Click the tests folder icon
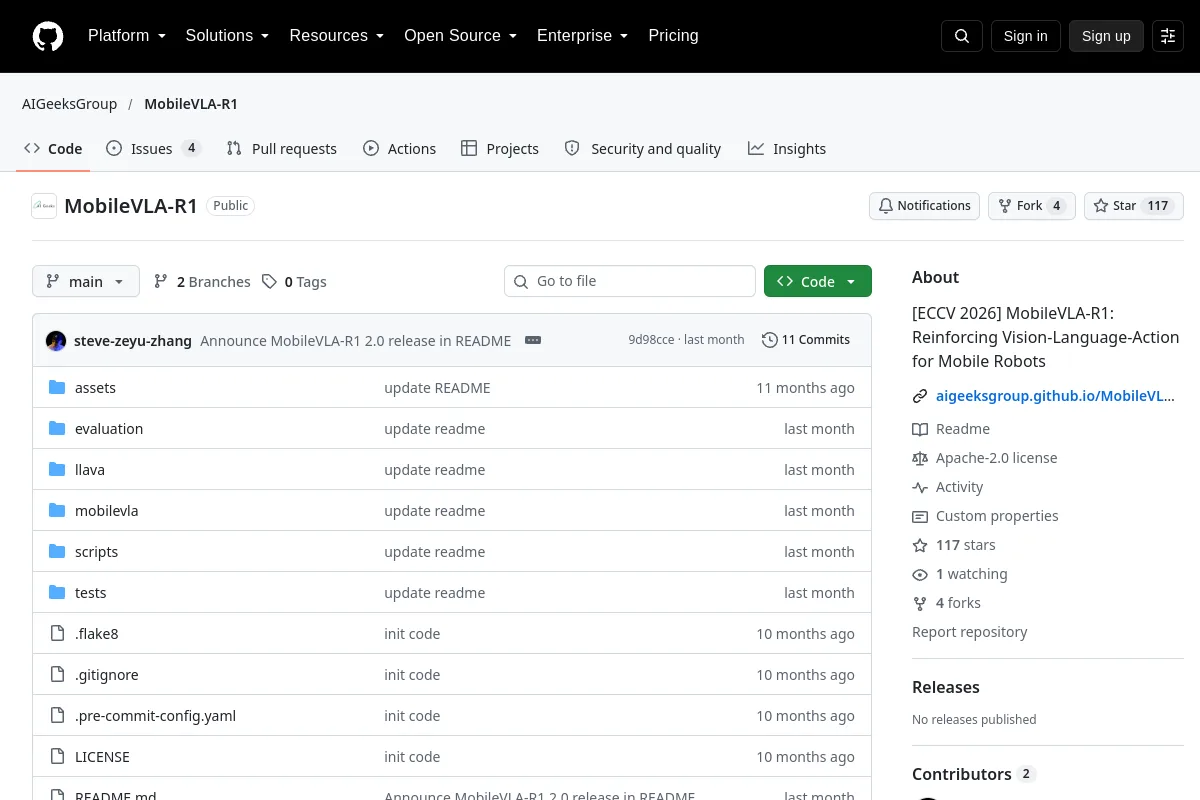 point(57,593)
